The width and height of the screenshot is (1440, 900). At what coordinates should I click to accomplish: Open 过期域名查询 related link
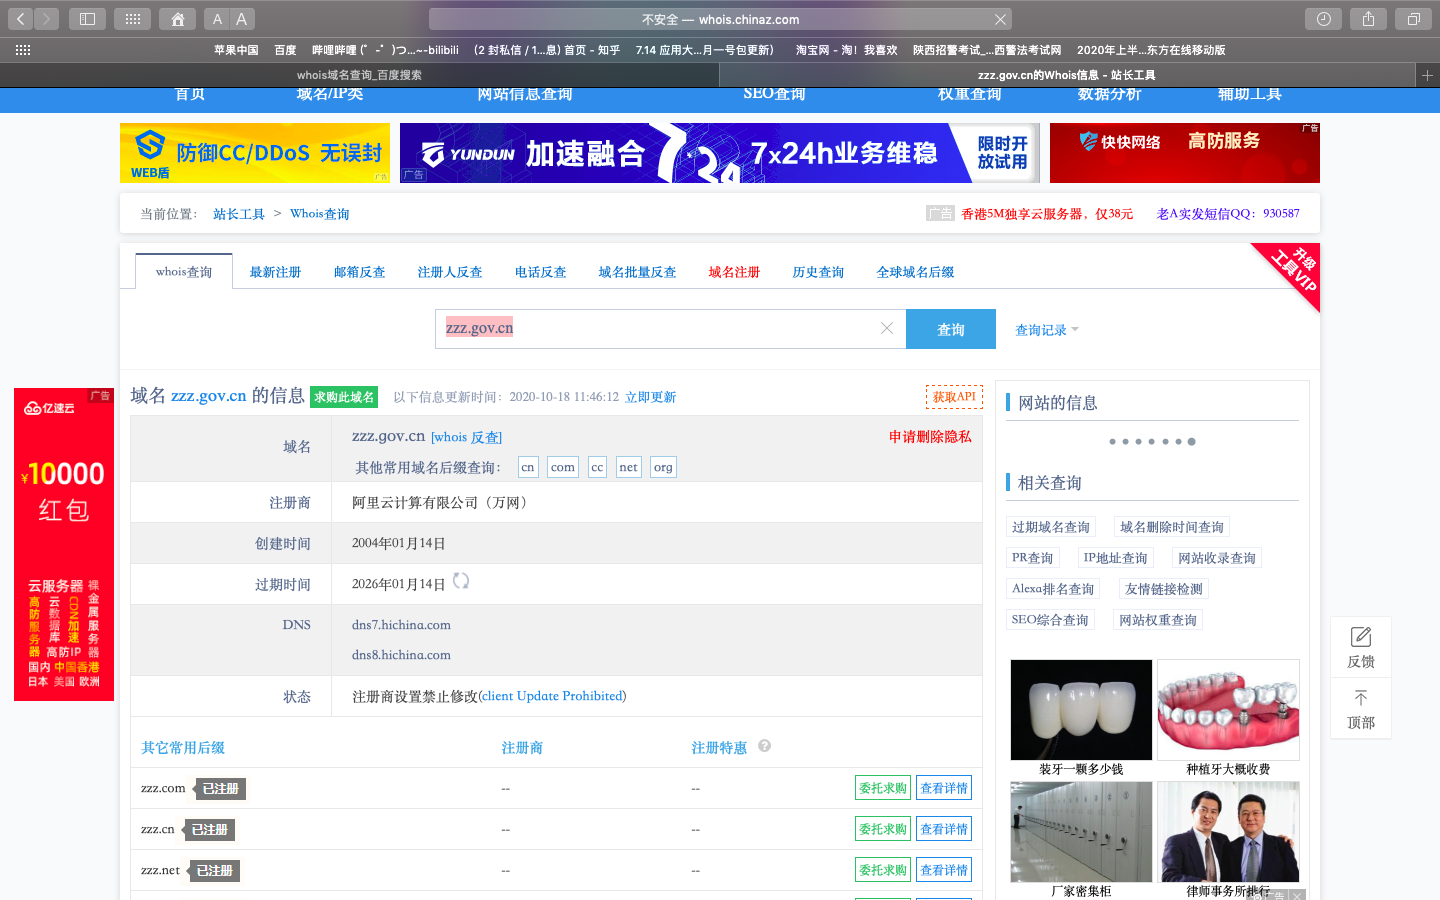tap(1051, 527)
